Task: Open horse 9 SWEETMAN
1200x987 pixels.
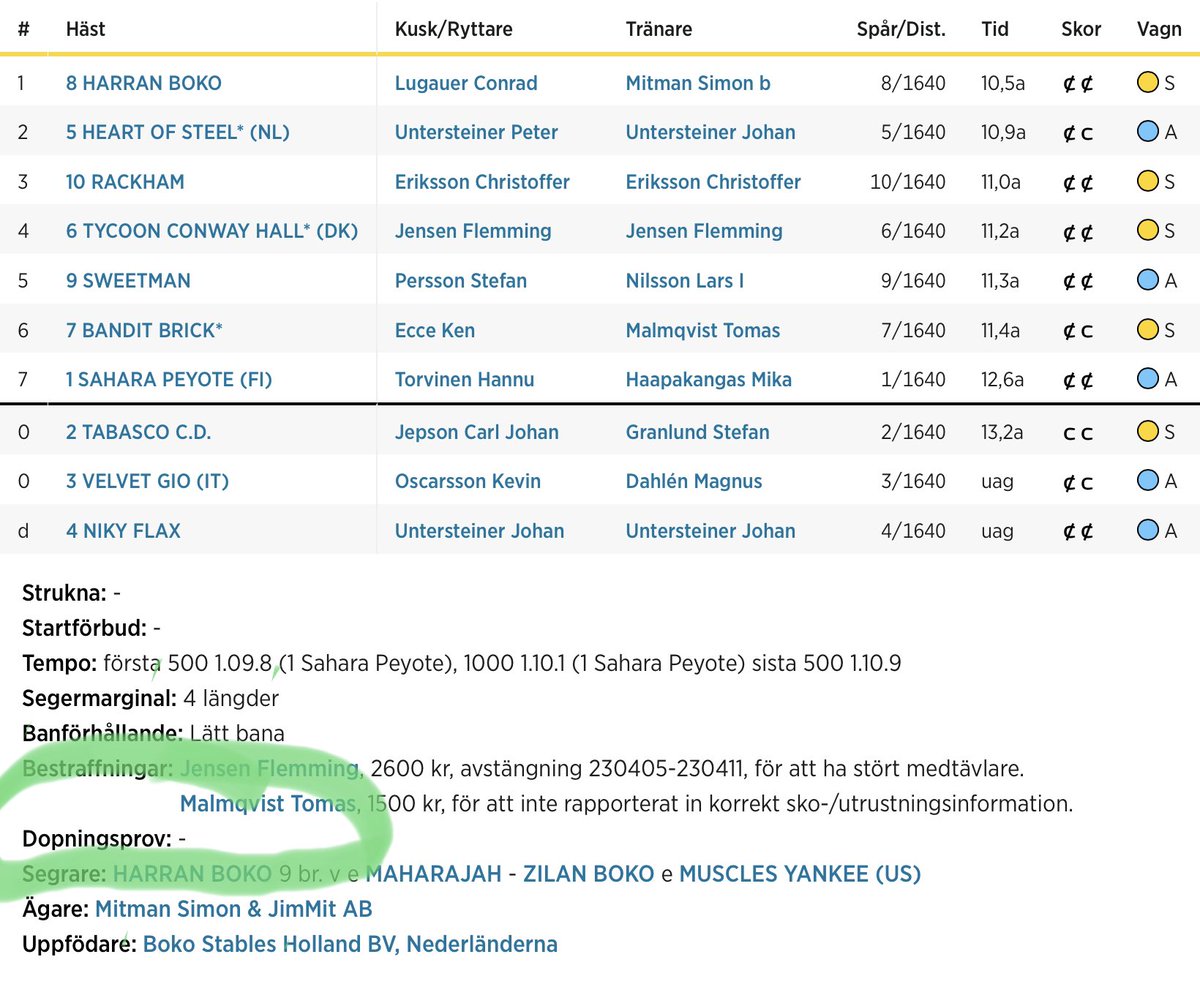Action: [x=128, y=281]
